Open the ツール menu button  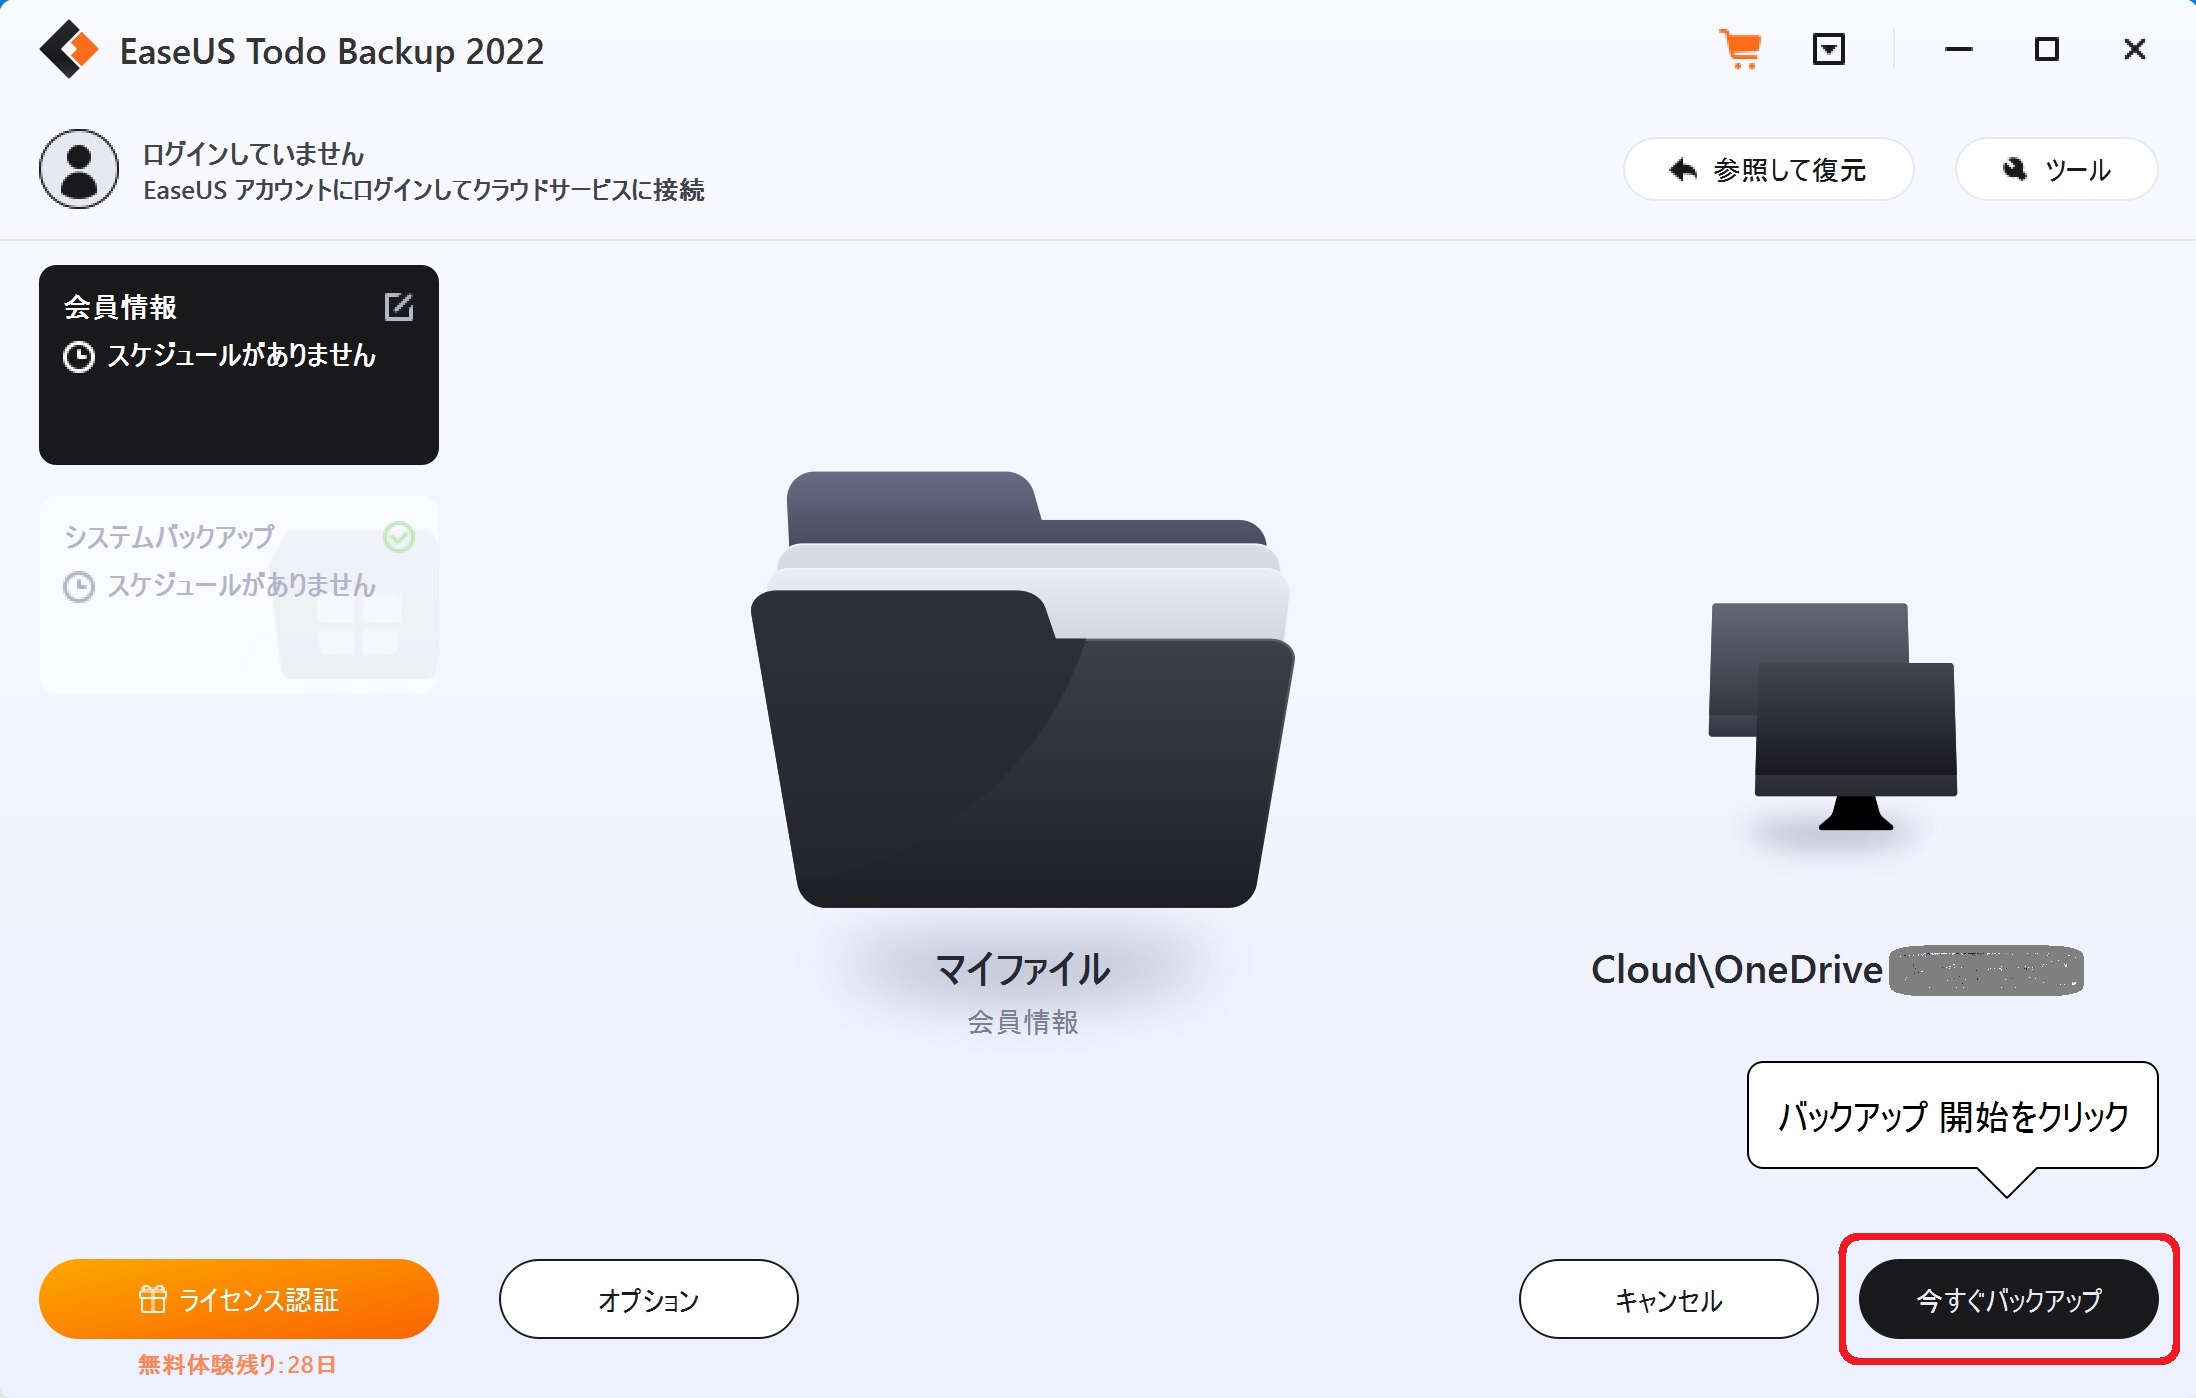2056,170
